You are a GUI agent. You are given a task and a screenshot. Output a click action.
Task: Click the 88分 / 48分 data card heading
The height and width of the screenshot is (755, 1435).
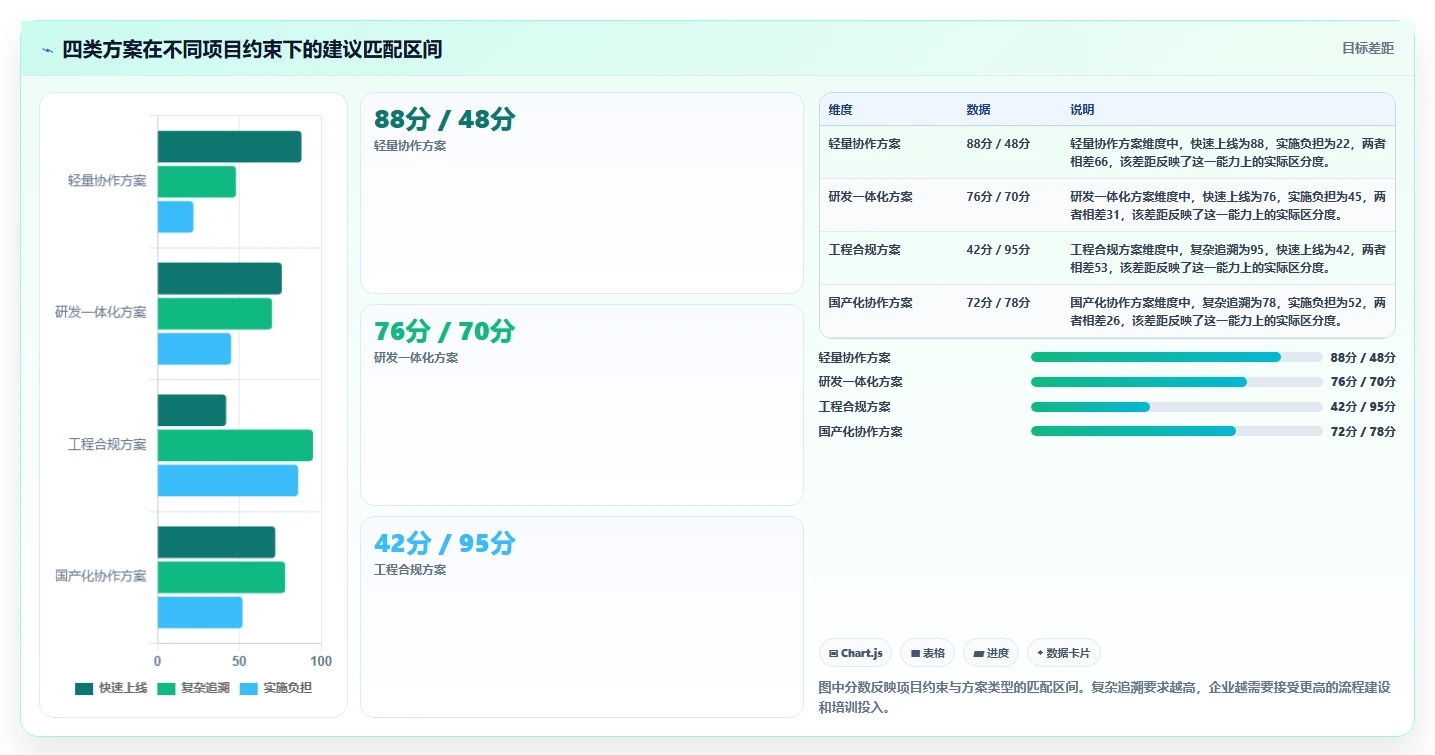click(445, 119)
